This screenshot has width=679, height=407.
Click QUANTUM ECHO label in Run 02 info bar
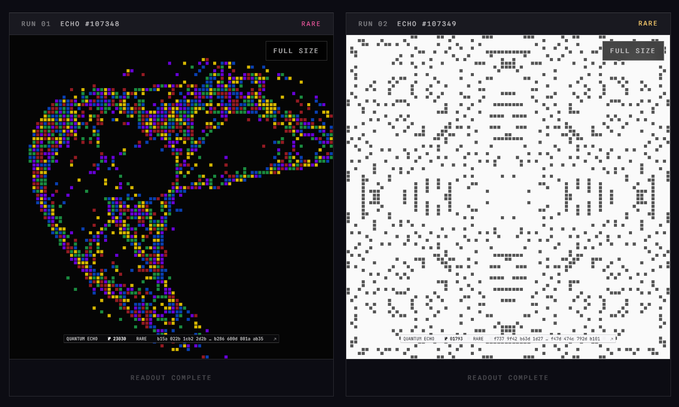[419, 339]
